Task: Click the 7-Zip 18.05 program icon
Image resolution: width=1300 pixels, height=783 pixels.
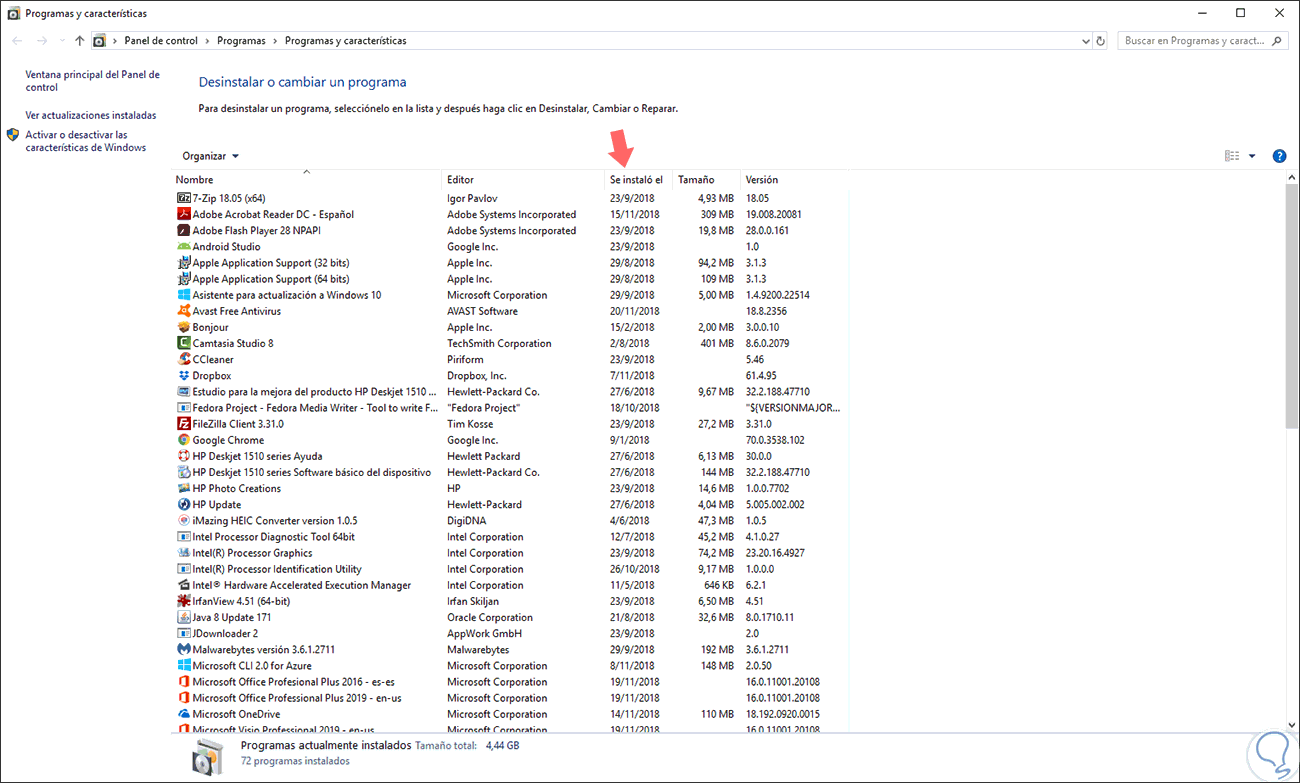Action: pyautogui.click(x=184, y=198)
